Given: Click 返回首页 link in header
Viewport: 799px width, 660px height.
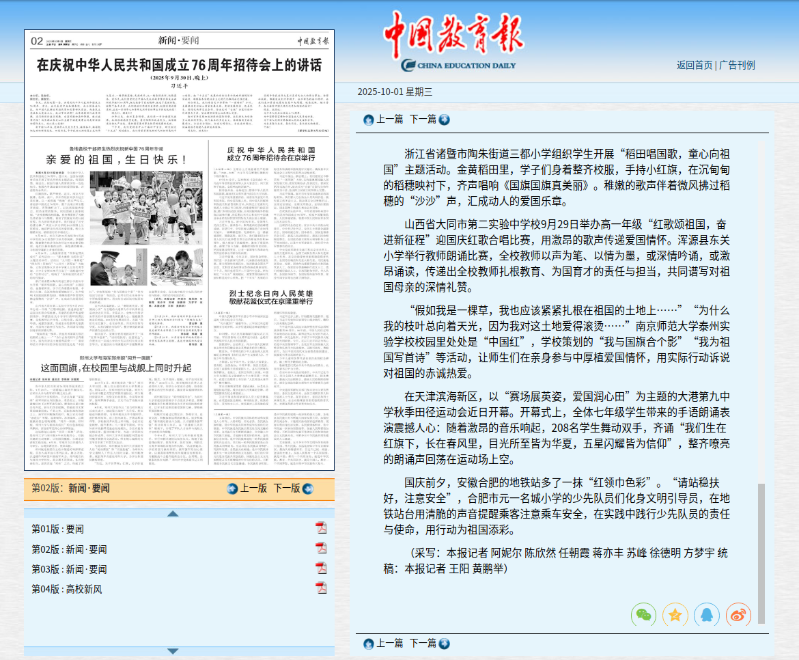Looking at the screenshot, I should click(x=694, y=65).
